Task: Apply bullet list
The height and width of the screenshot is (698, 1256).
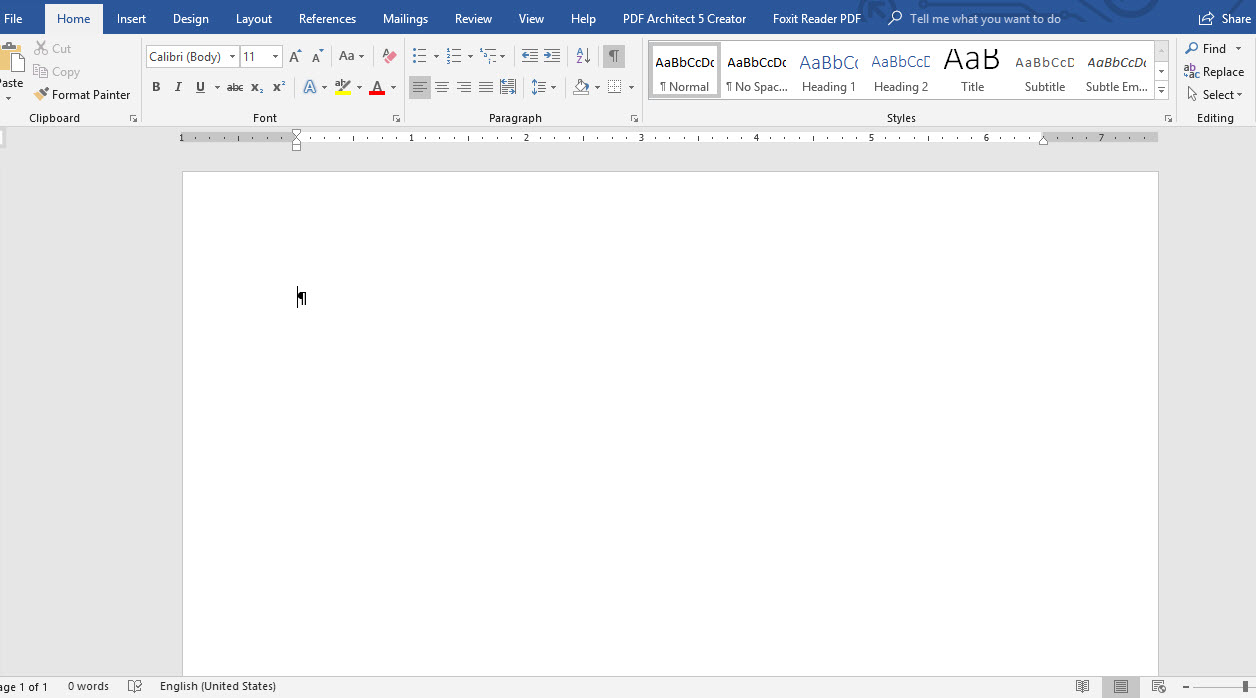Action: (419, 56)
